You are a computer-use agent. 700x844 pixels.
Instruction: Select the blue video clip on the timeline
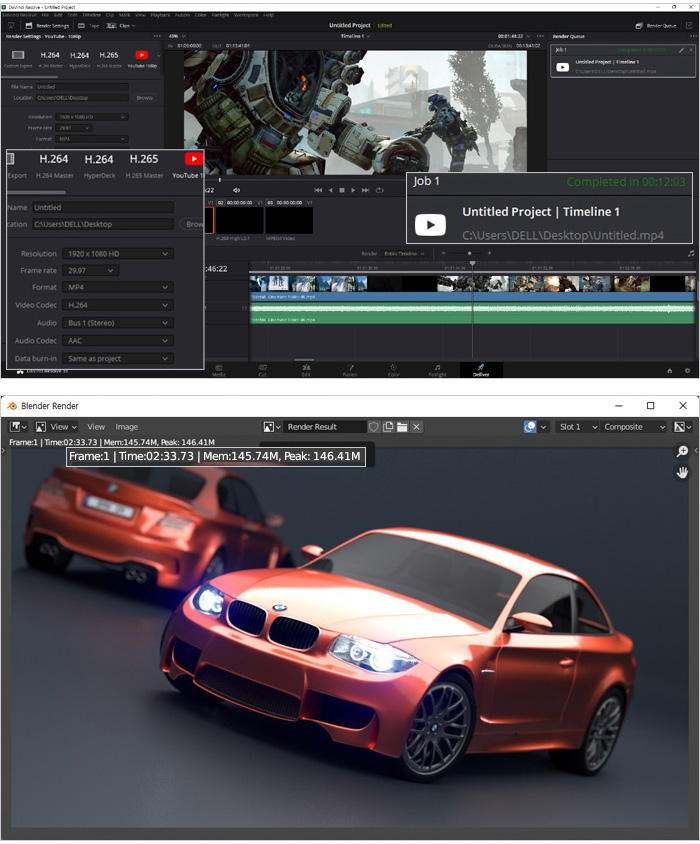pos(472,288)
